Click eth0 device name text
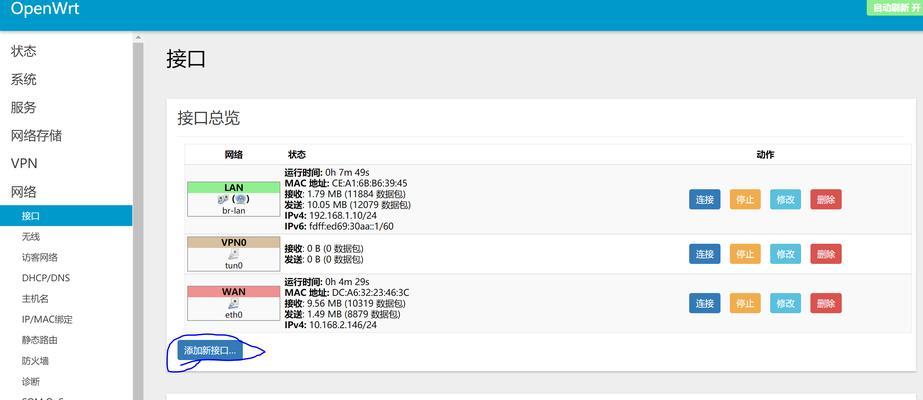Screen dimensions: 923x400 (x=234, y=315)
